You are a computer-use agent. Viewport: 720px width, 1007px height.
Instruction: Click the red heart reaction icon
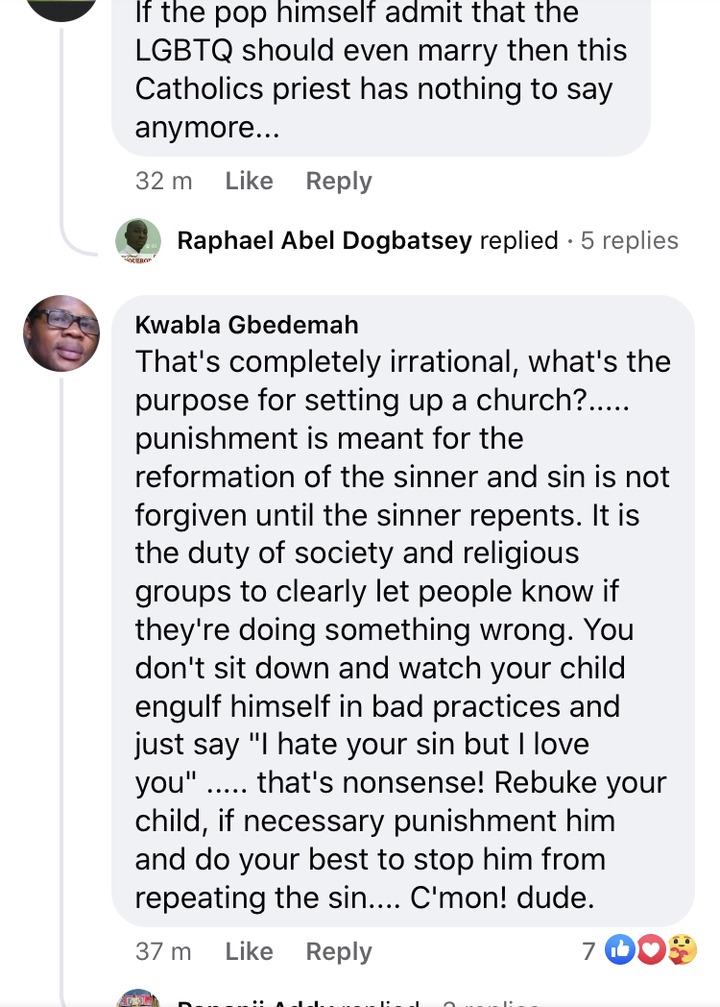(x=651, y=950)
